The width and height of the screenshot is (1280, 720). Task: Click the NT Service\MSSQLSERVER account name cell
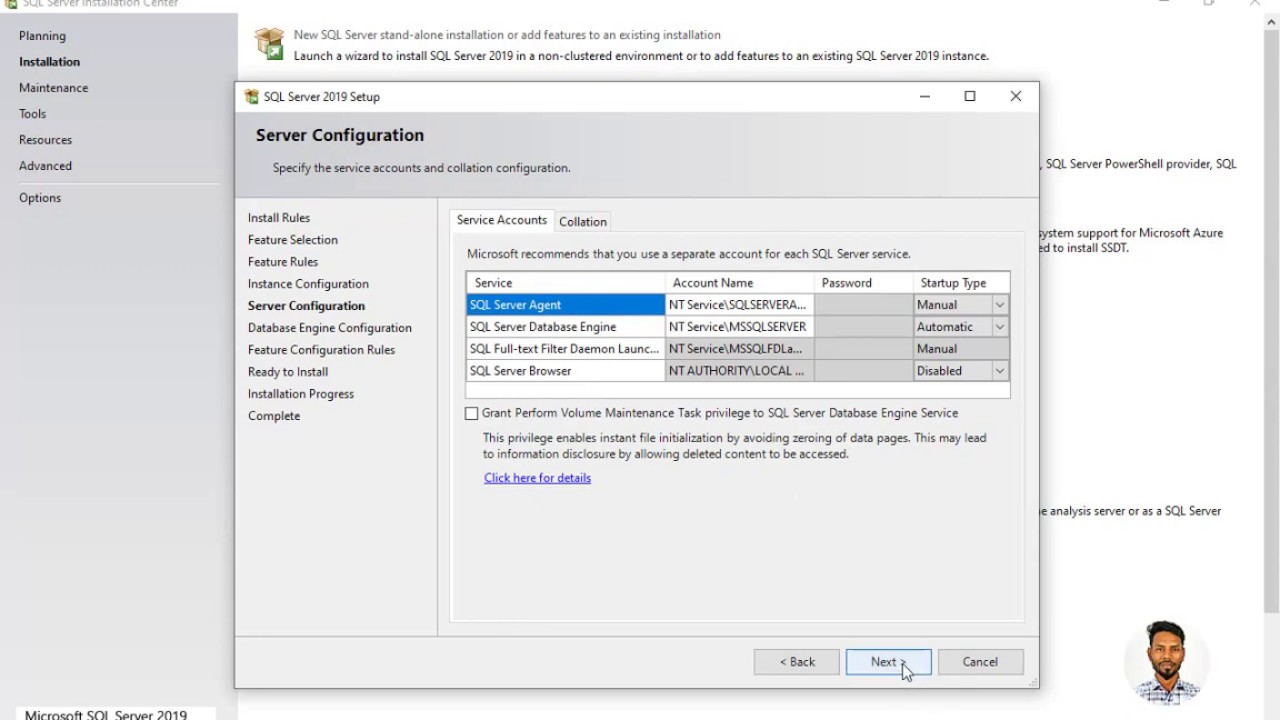coord(740,327)
